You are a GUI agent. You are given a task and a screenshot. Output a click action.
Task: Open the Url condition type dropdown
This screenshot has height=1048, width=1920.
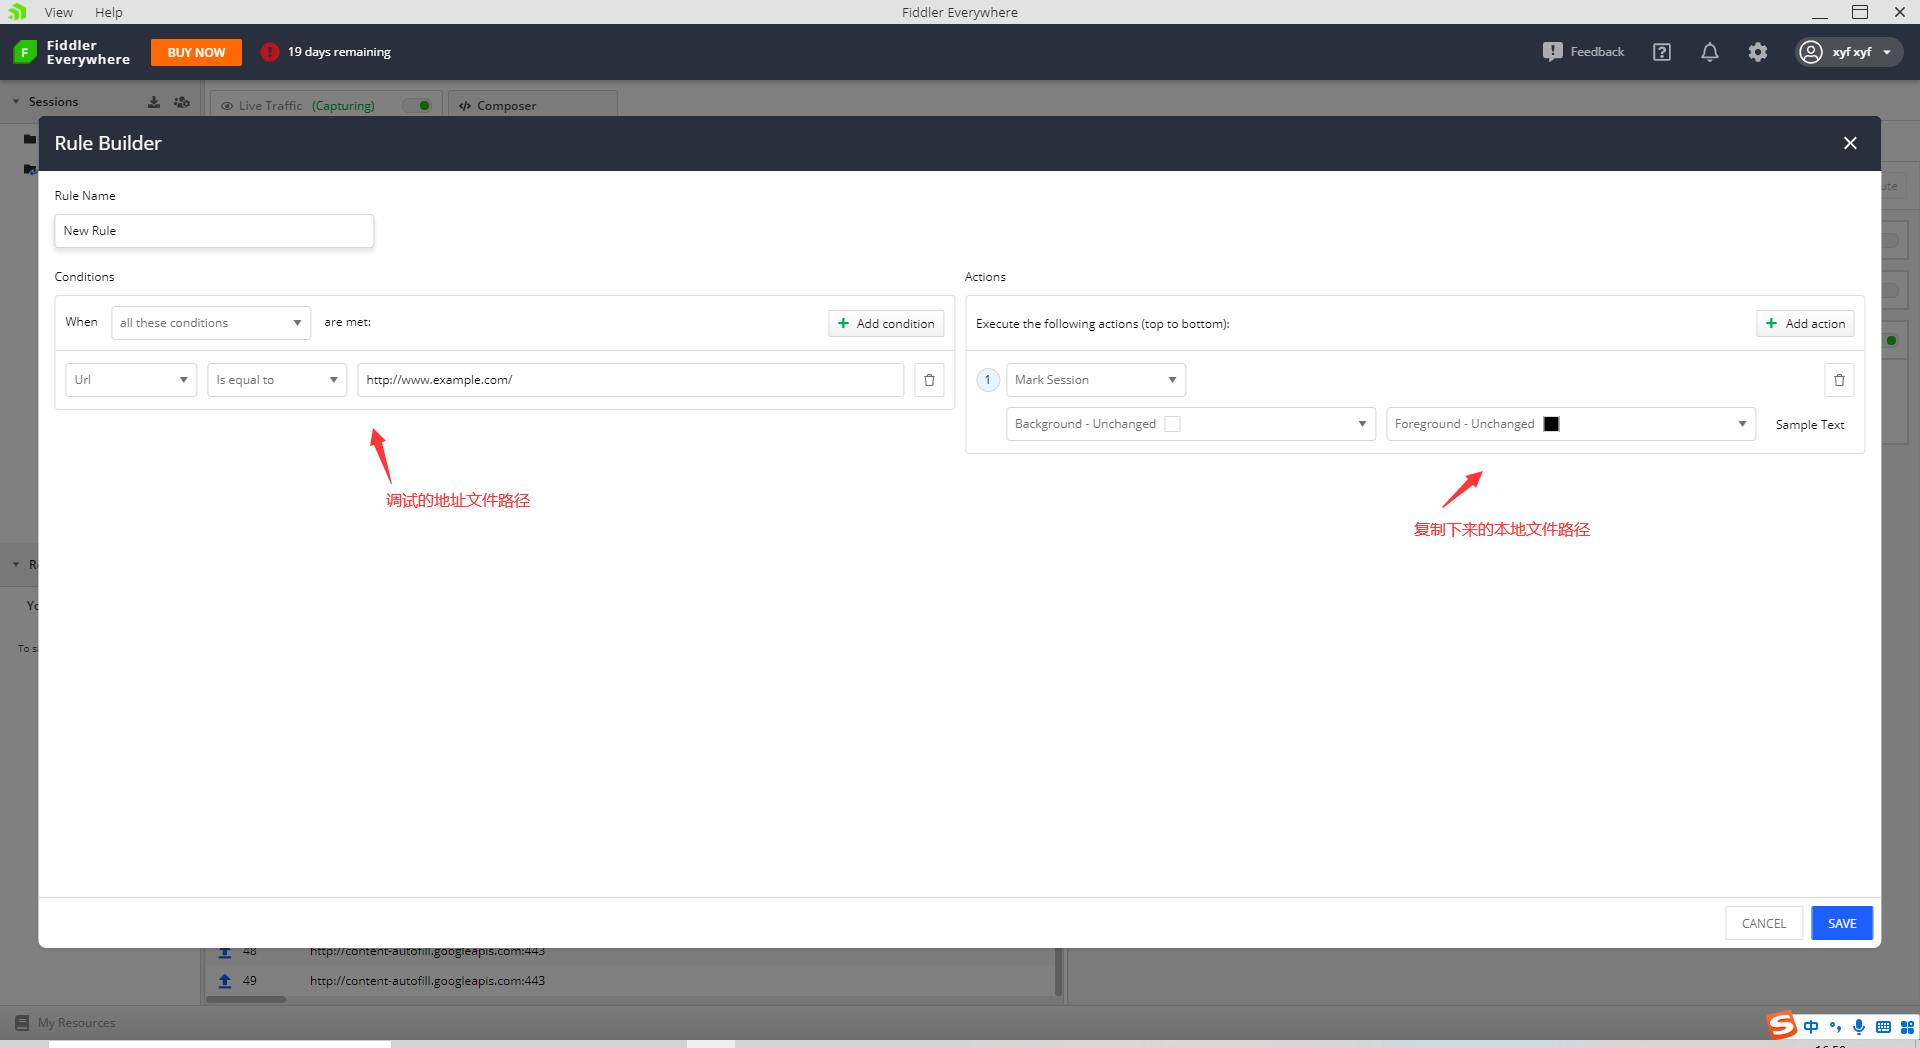pos(131,380)
